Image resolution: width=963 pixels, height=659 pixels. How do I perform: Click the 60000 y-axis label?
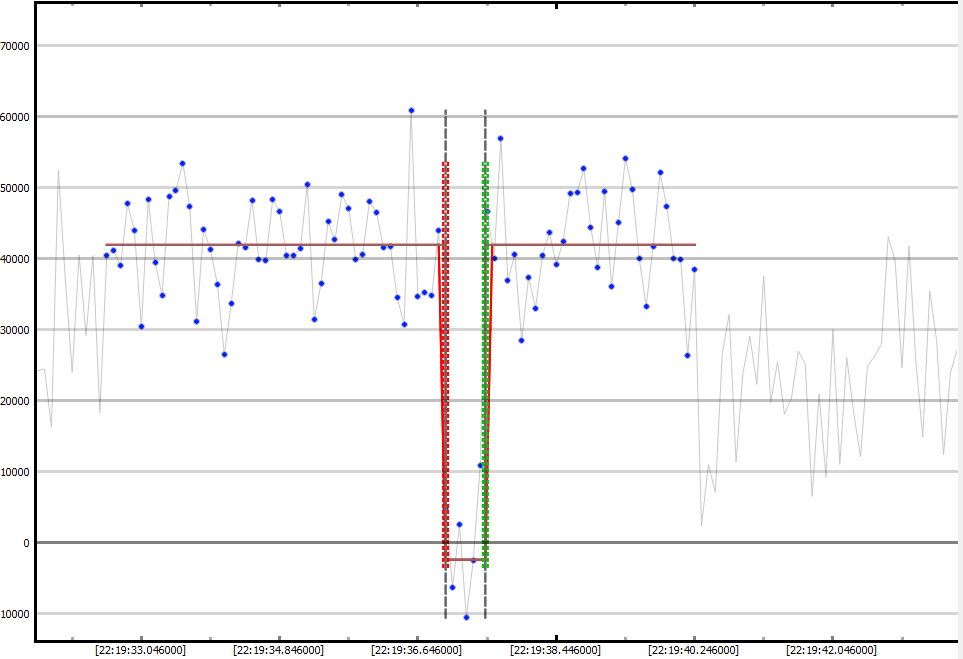click(16, 117)
